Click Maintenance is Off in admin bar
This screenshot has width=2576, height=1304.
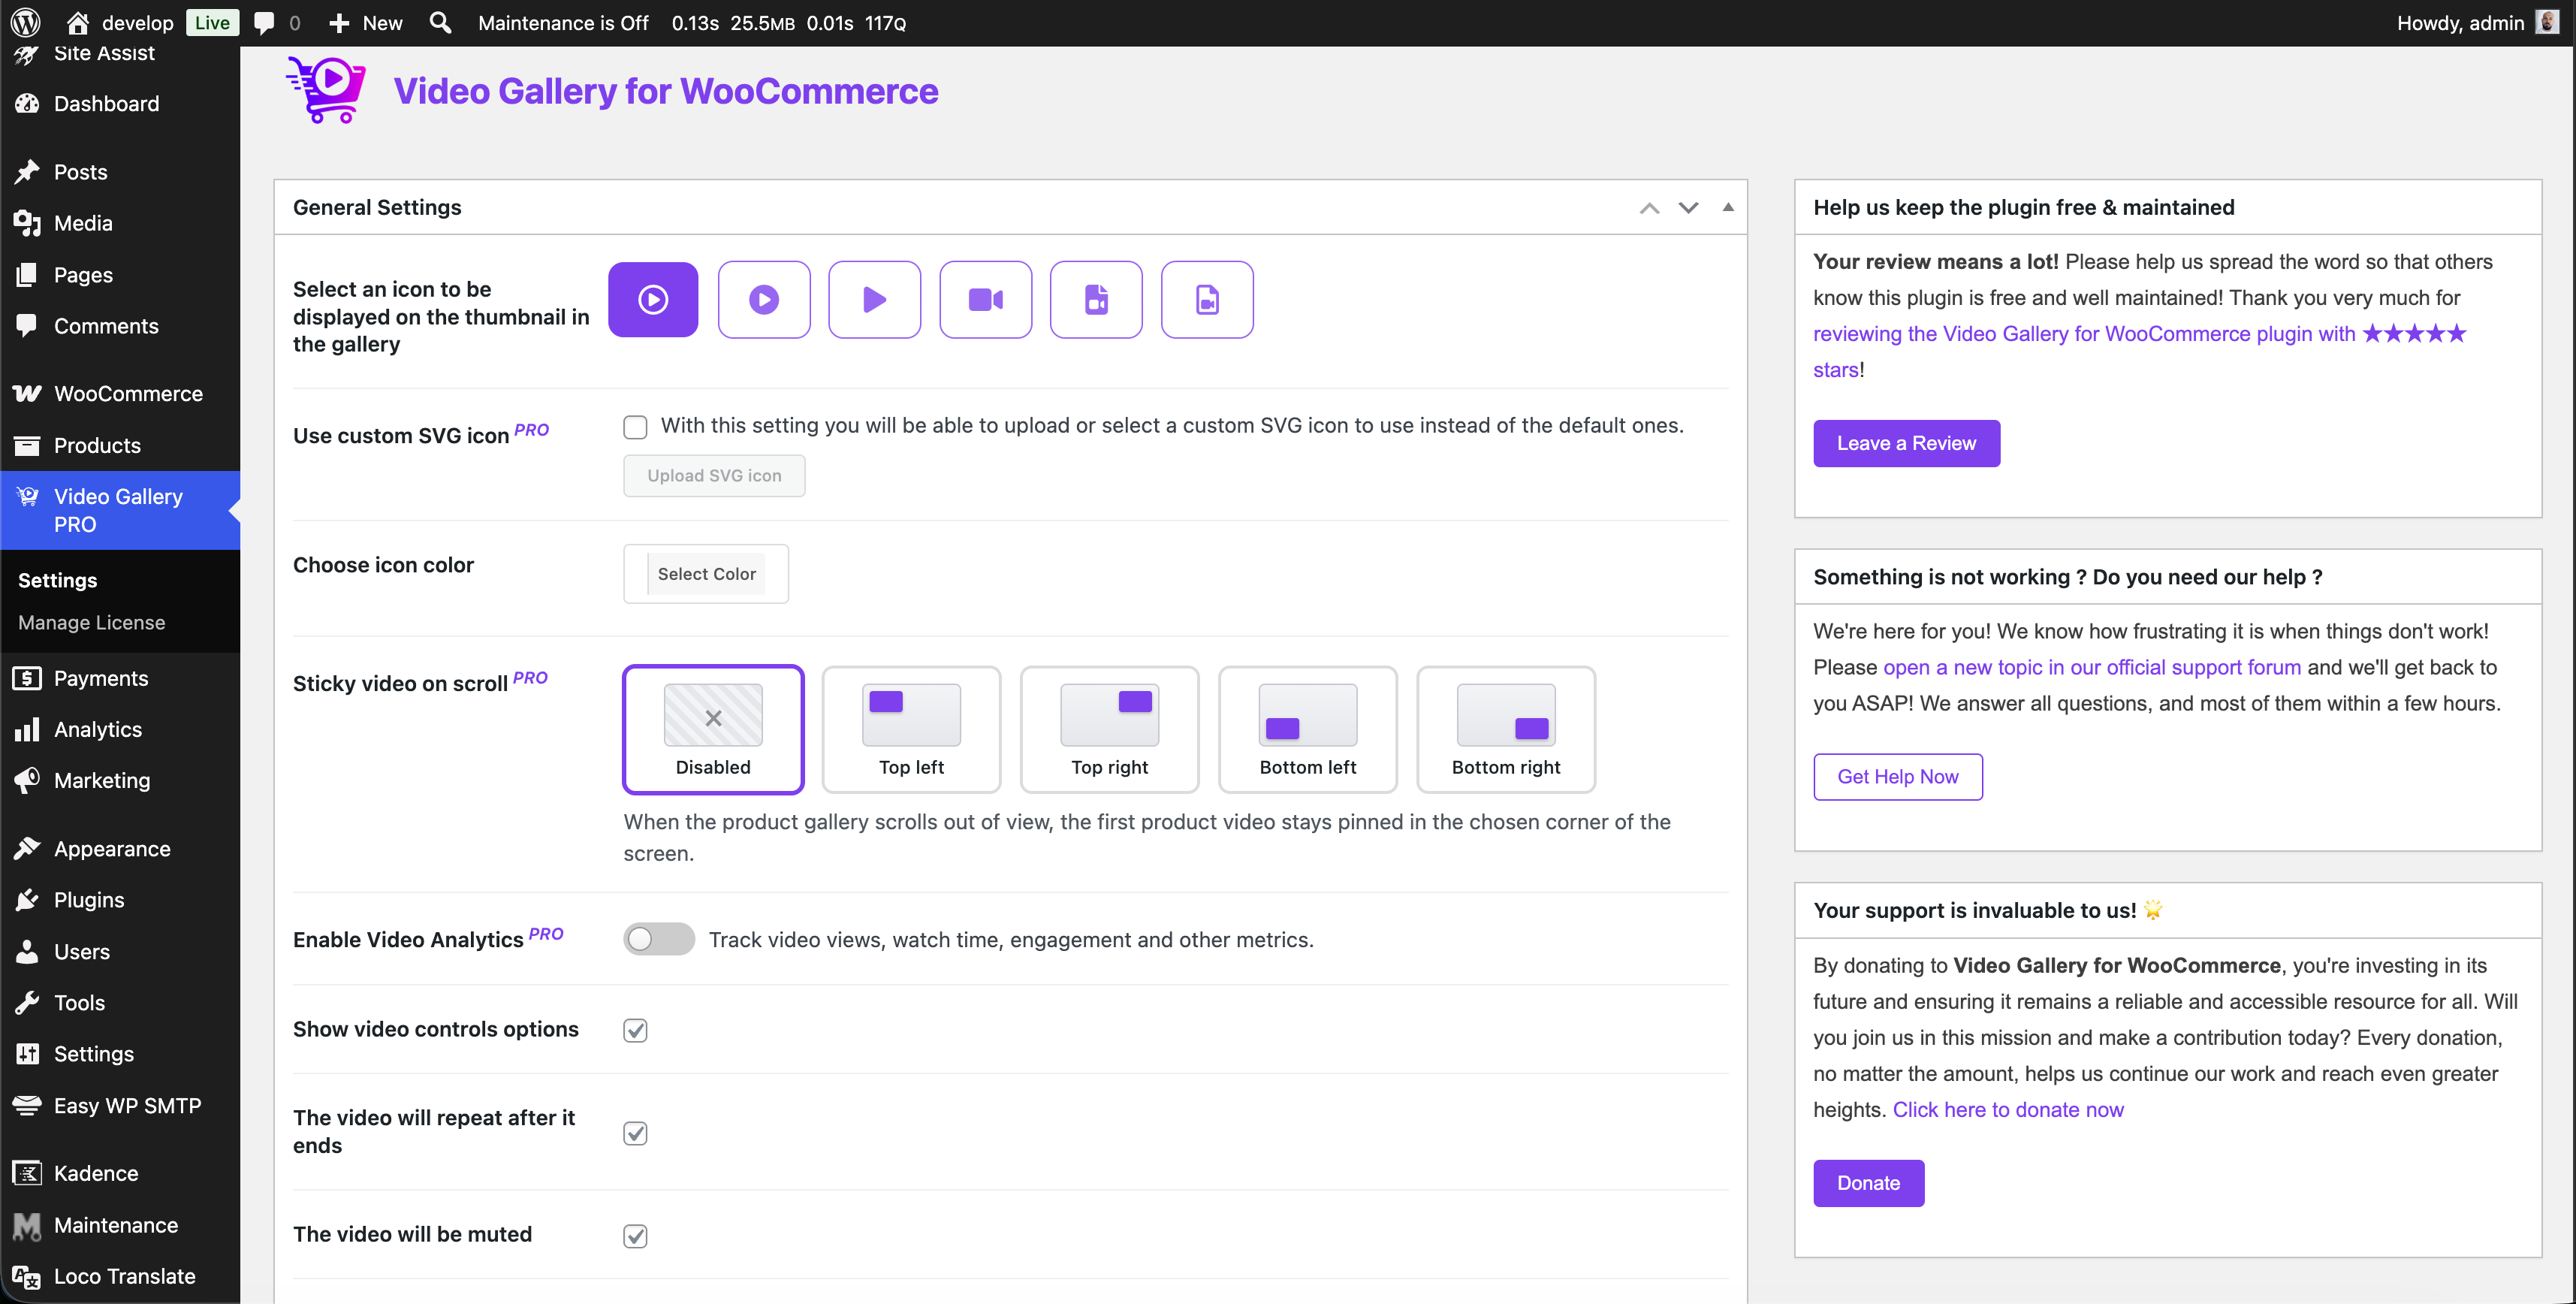click(563, 22)
